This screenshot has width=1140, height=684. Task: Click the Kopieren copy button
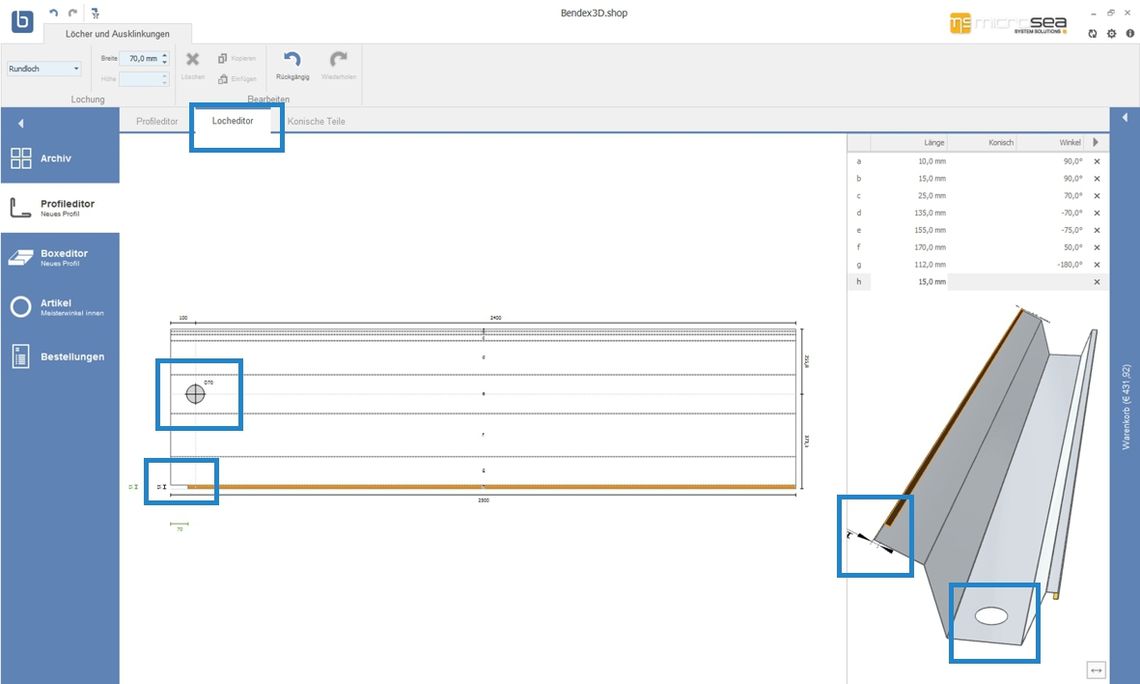click(237, 58)
